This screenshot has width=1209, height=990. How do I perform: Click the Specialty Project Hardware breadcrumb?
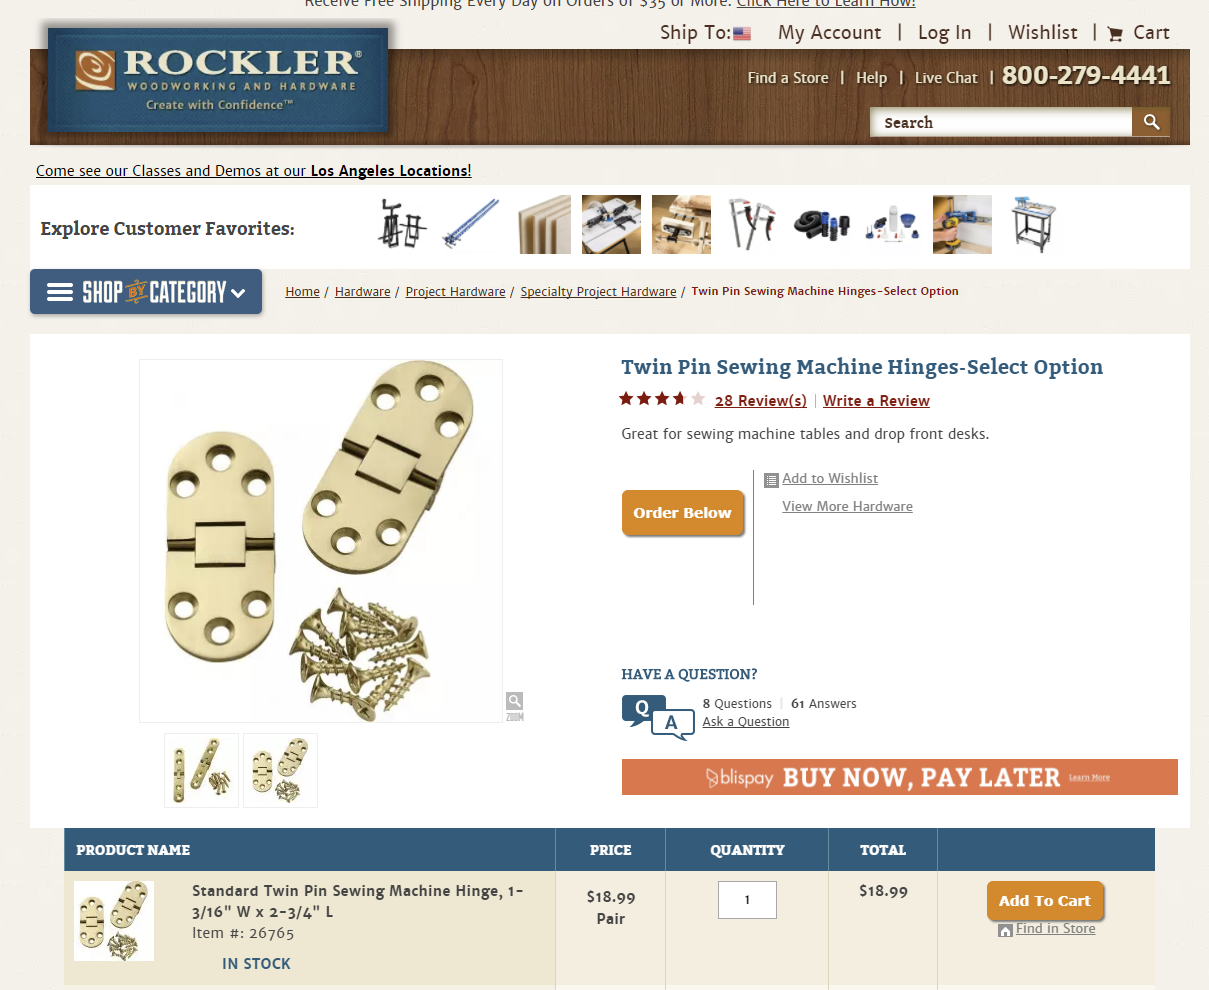tap(598, 292)
